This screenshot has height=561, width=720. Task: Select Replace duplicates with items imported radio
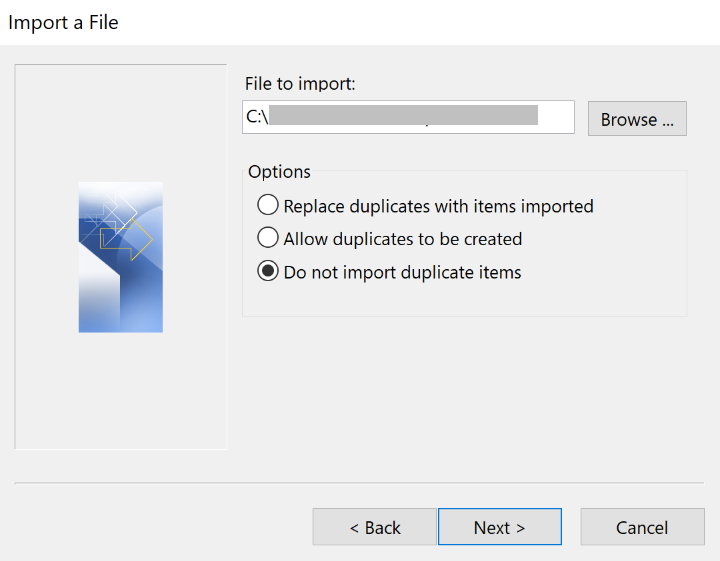[x=267, y=206]
